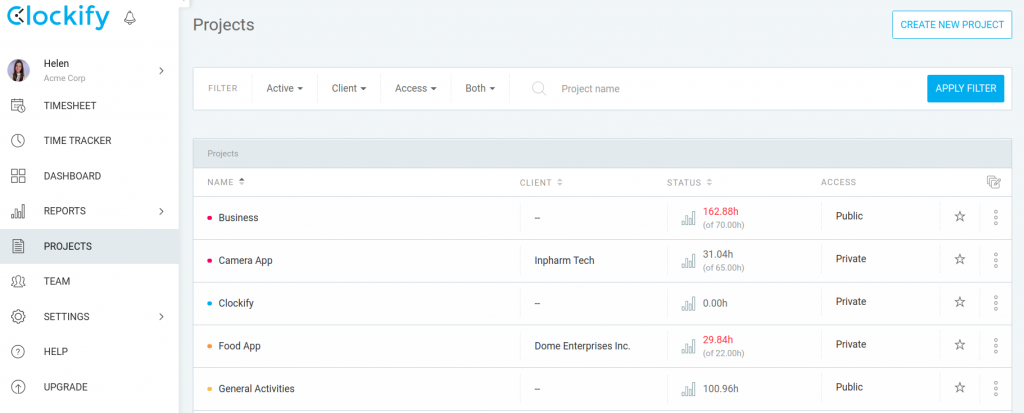Open the Camera App project
This screenshot has height=413, width=1024.
(246, 260)
